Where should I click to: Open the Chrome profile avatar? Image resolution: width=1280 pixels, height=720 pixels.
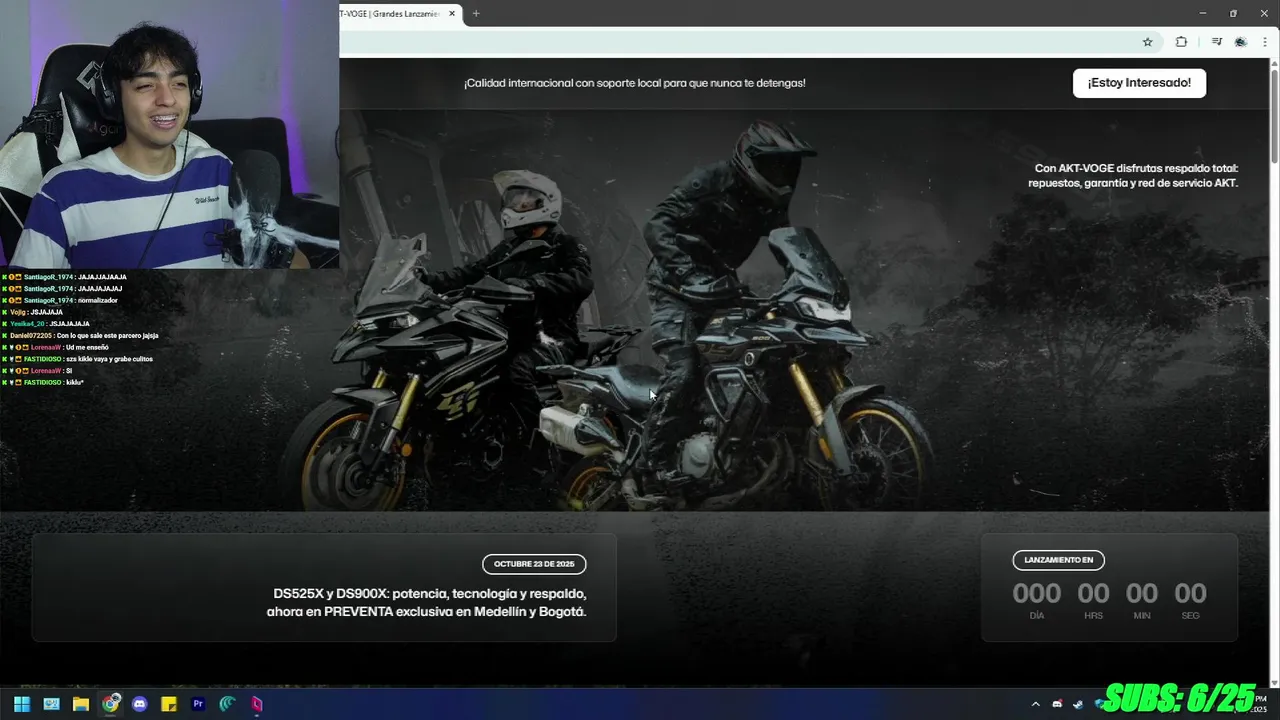tap(1240, 42)
